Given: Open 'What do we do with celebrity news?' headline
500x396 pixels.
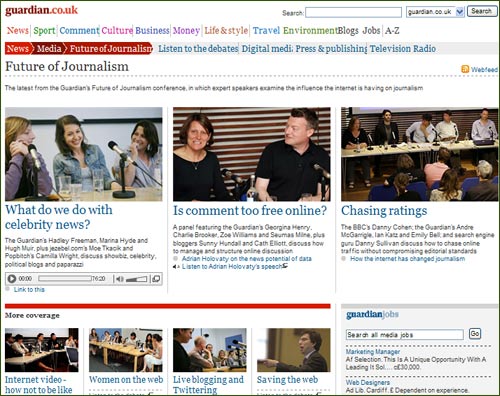Looking at the screenshot, I should (x=59, y=217).
